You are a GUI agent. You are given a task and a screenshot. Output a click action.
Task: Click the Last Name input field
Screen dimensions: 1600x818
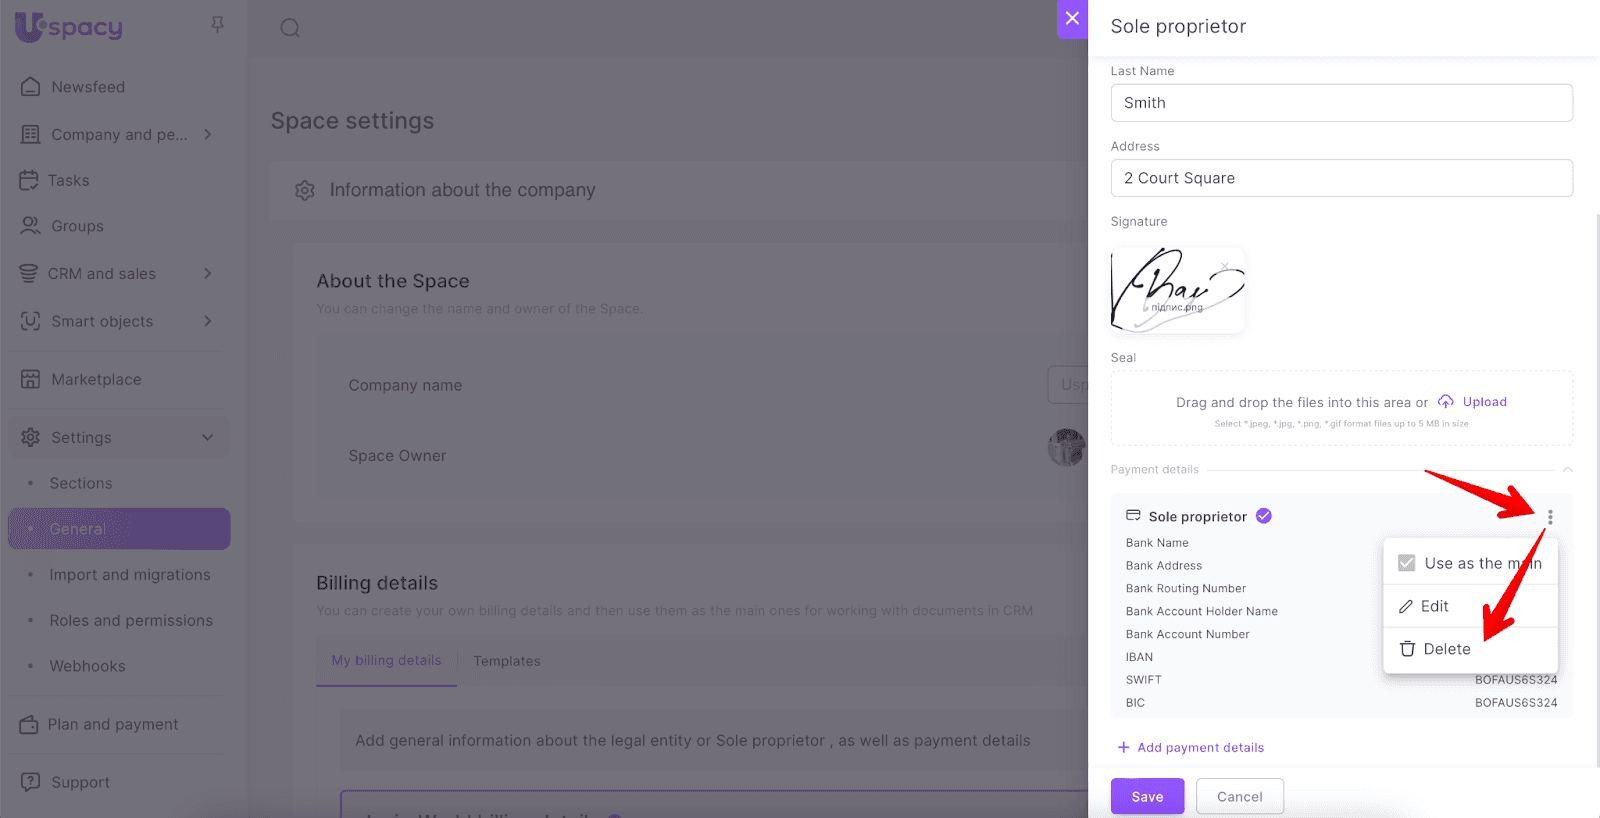[1341, 103]
